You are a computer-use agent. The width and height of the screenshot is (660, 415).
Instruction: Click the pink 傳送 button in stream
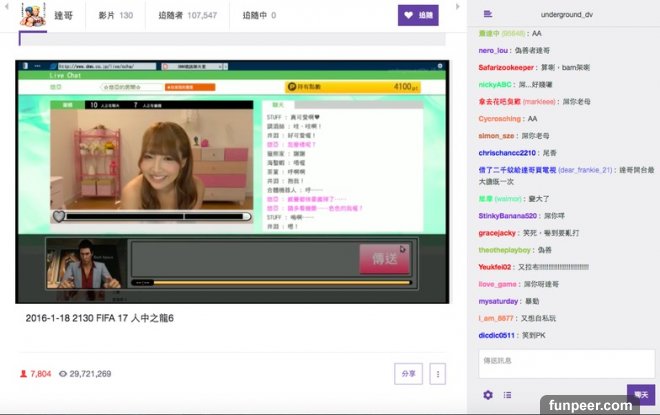coord(384,258)
